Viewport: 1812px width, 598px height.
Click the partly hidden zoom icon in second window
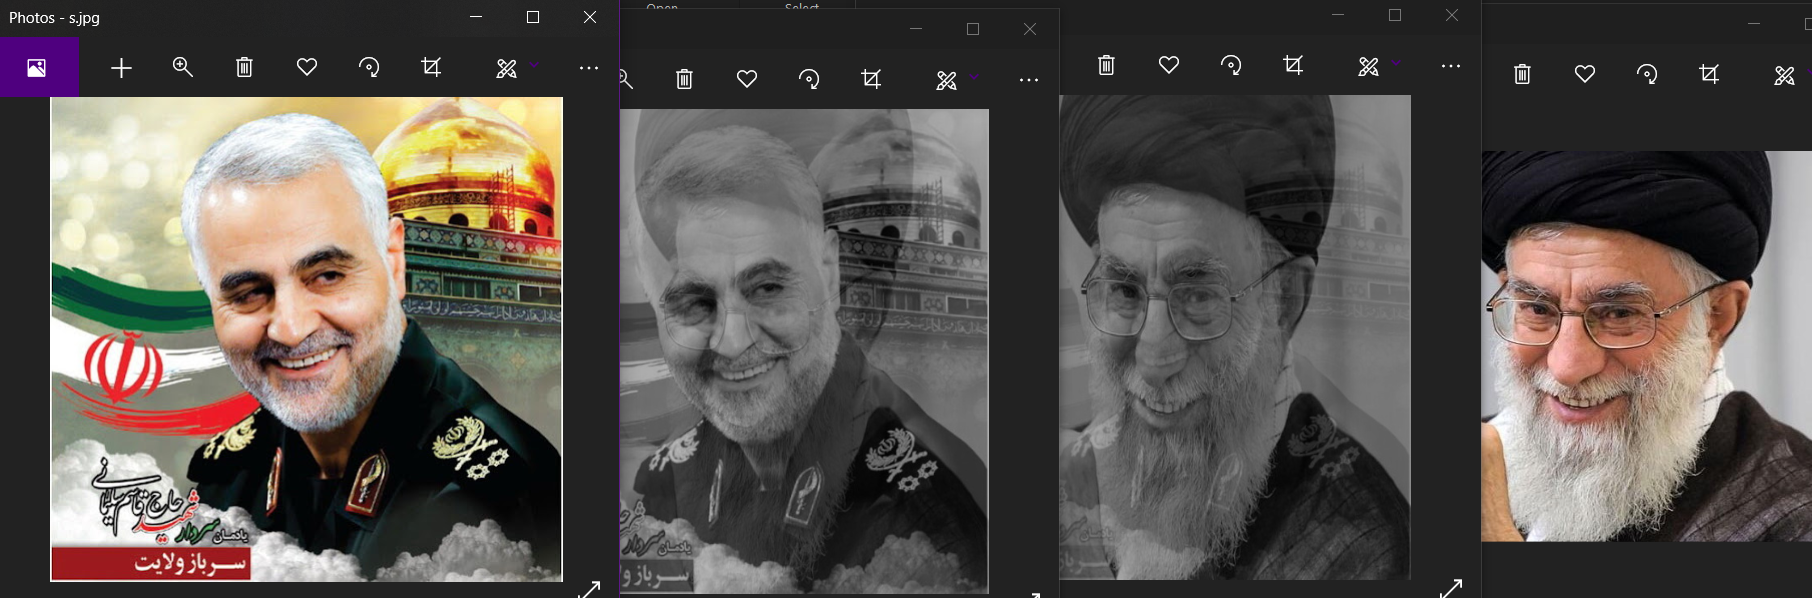tap(626, 79)
